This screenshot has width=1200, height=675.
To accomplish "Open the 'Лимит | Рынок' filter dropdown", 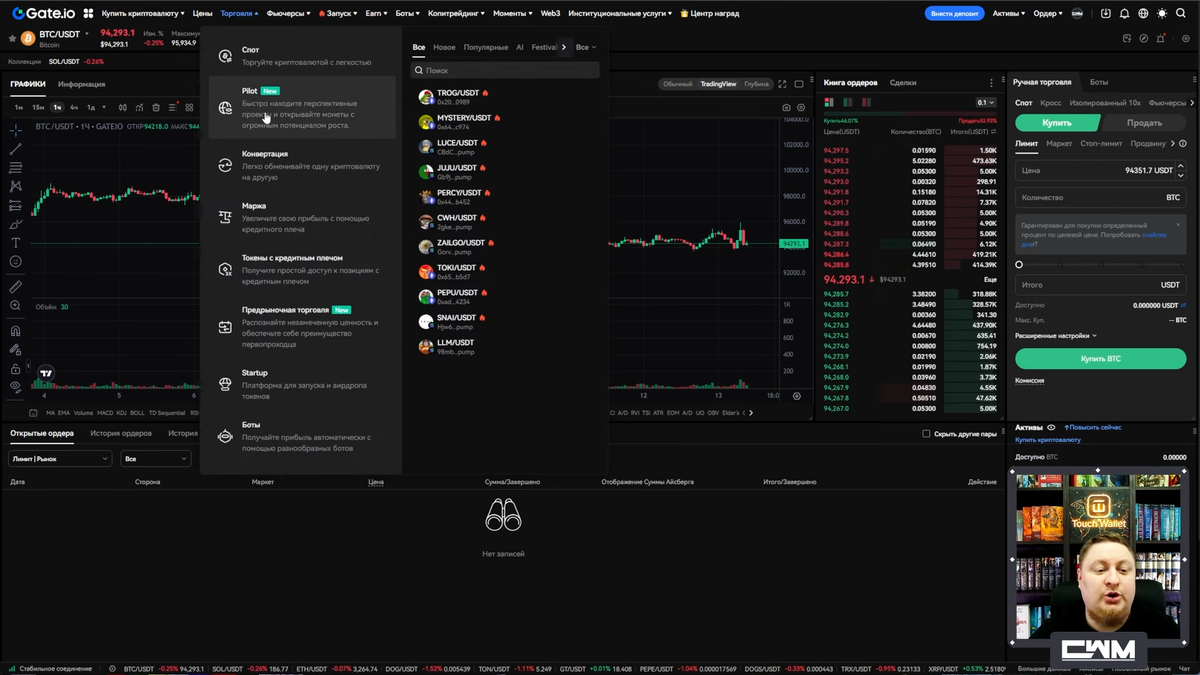I will [x=60, y=458].
